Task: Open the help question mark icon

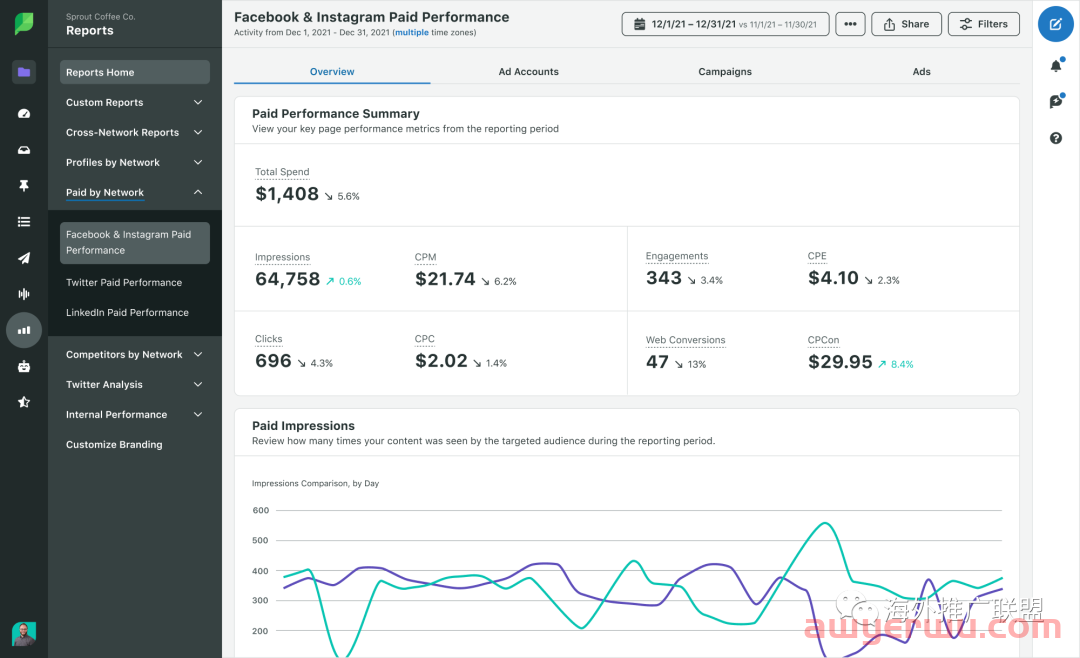Action: pyautogui.click(x=1056, y=138)
